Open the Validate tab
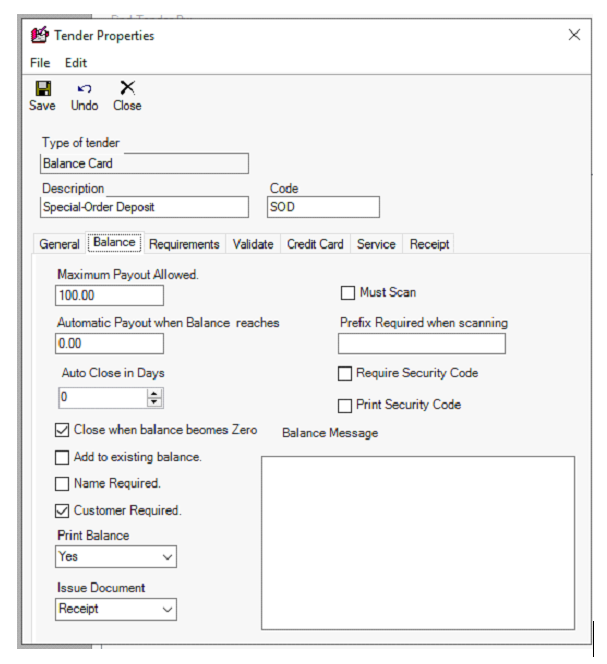 (253, 244)
